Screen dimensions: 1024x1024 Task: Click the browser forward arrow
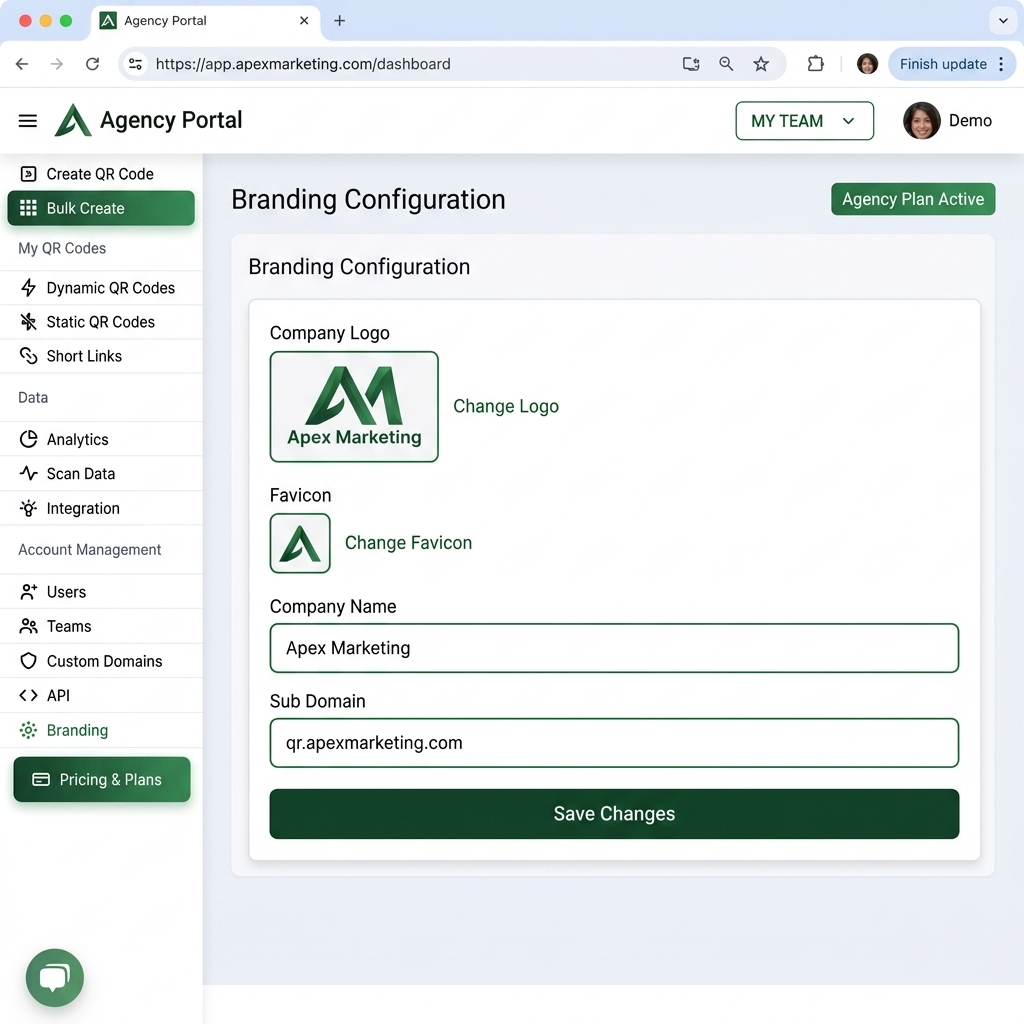[x=57, y=64]
